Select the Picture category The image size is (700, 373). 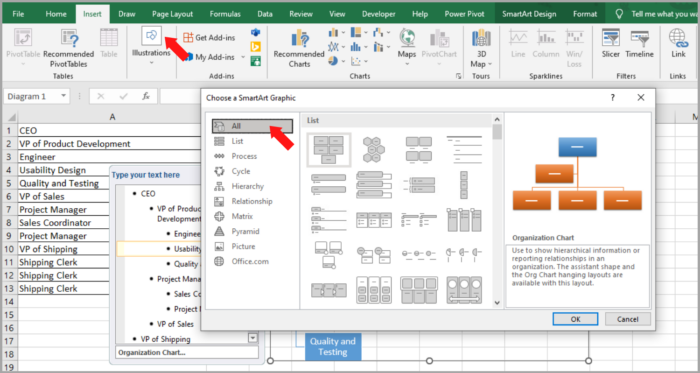[243, 246]
